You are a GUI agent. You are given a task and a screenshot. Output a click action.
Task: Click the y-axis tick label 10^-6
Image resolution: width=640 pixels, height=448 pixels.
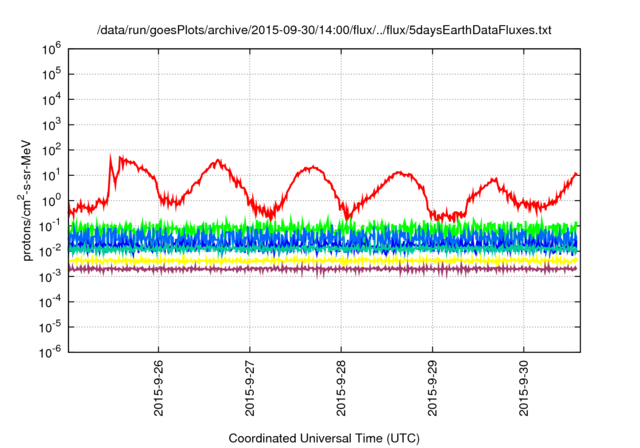tap(50, 353)
